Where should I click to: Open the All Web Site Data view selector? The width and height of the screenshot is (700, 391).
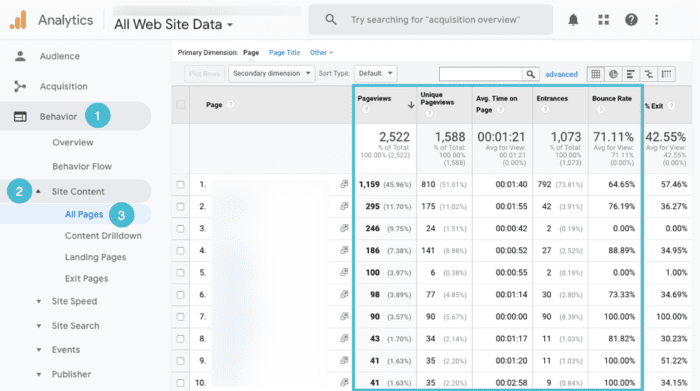click(173, 24)
